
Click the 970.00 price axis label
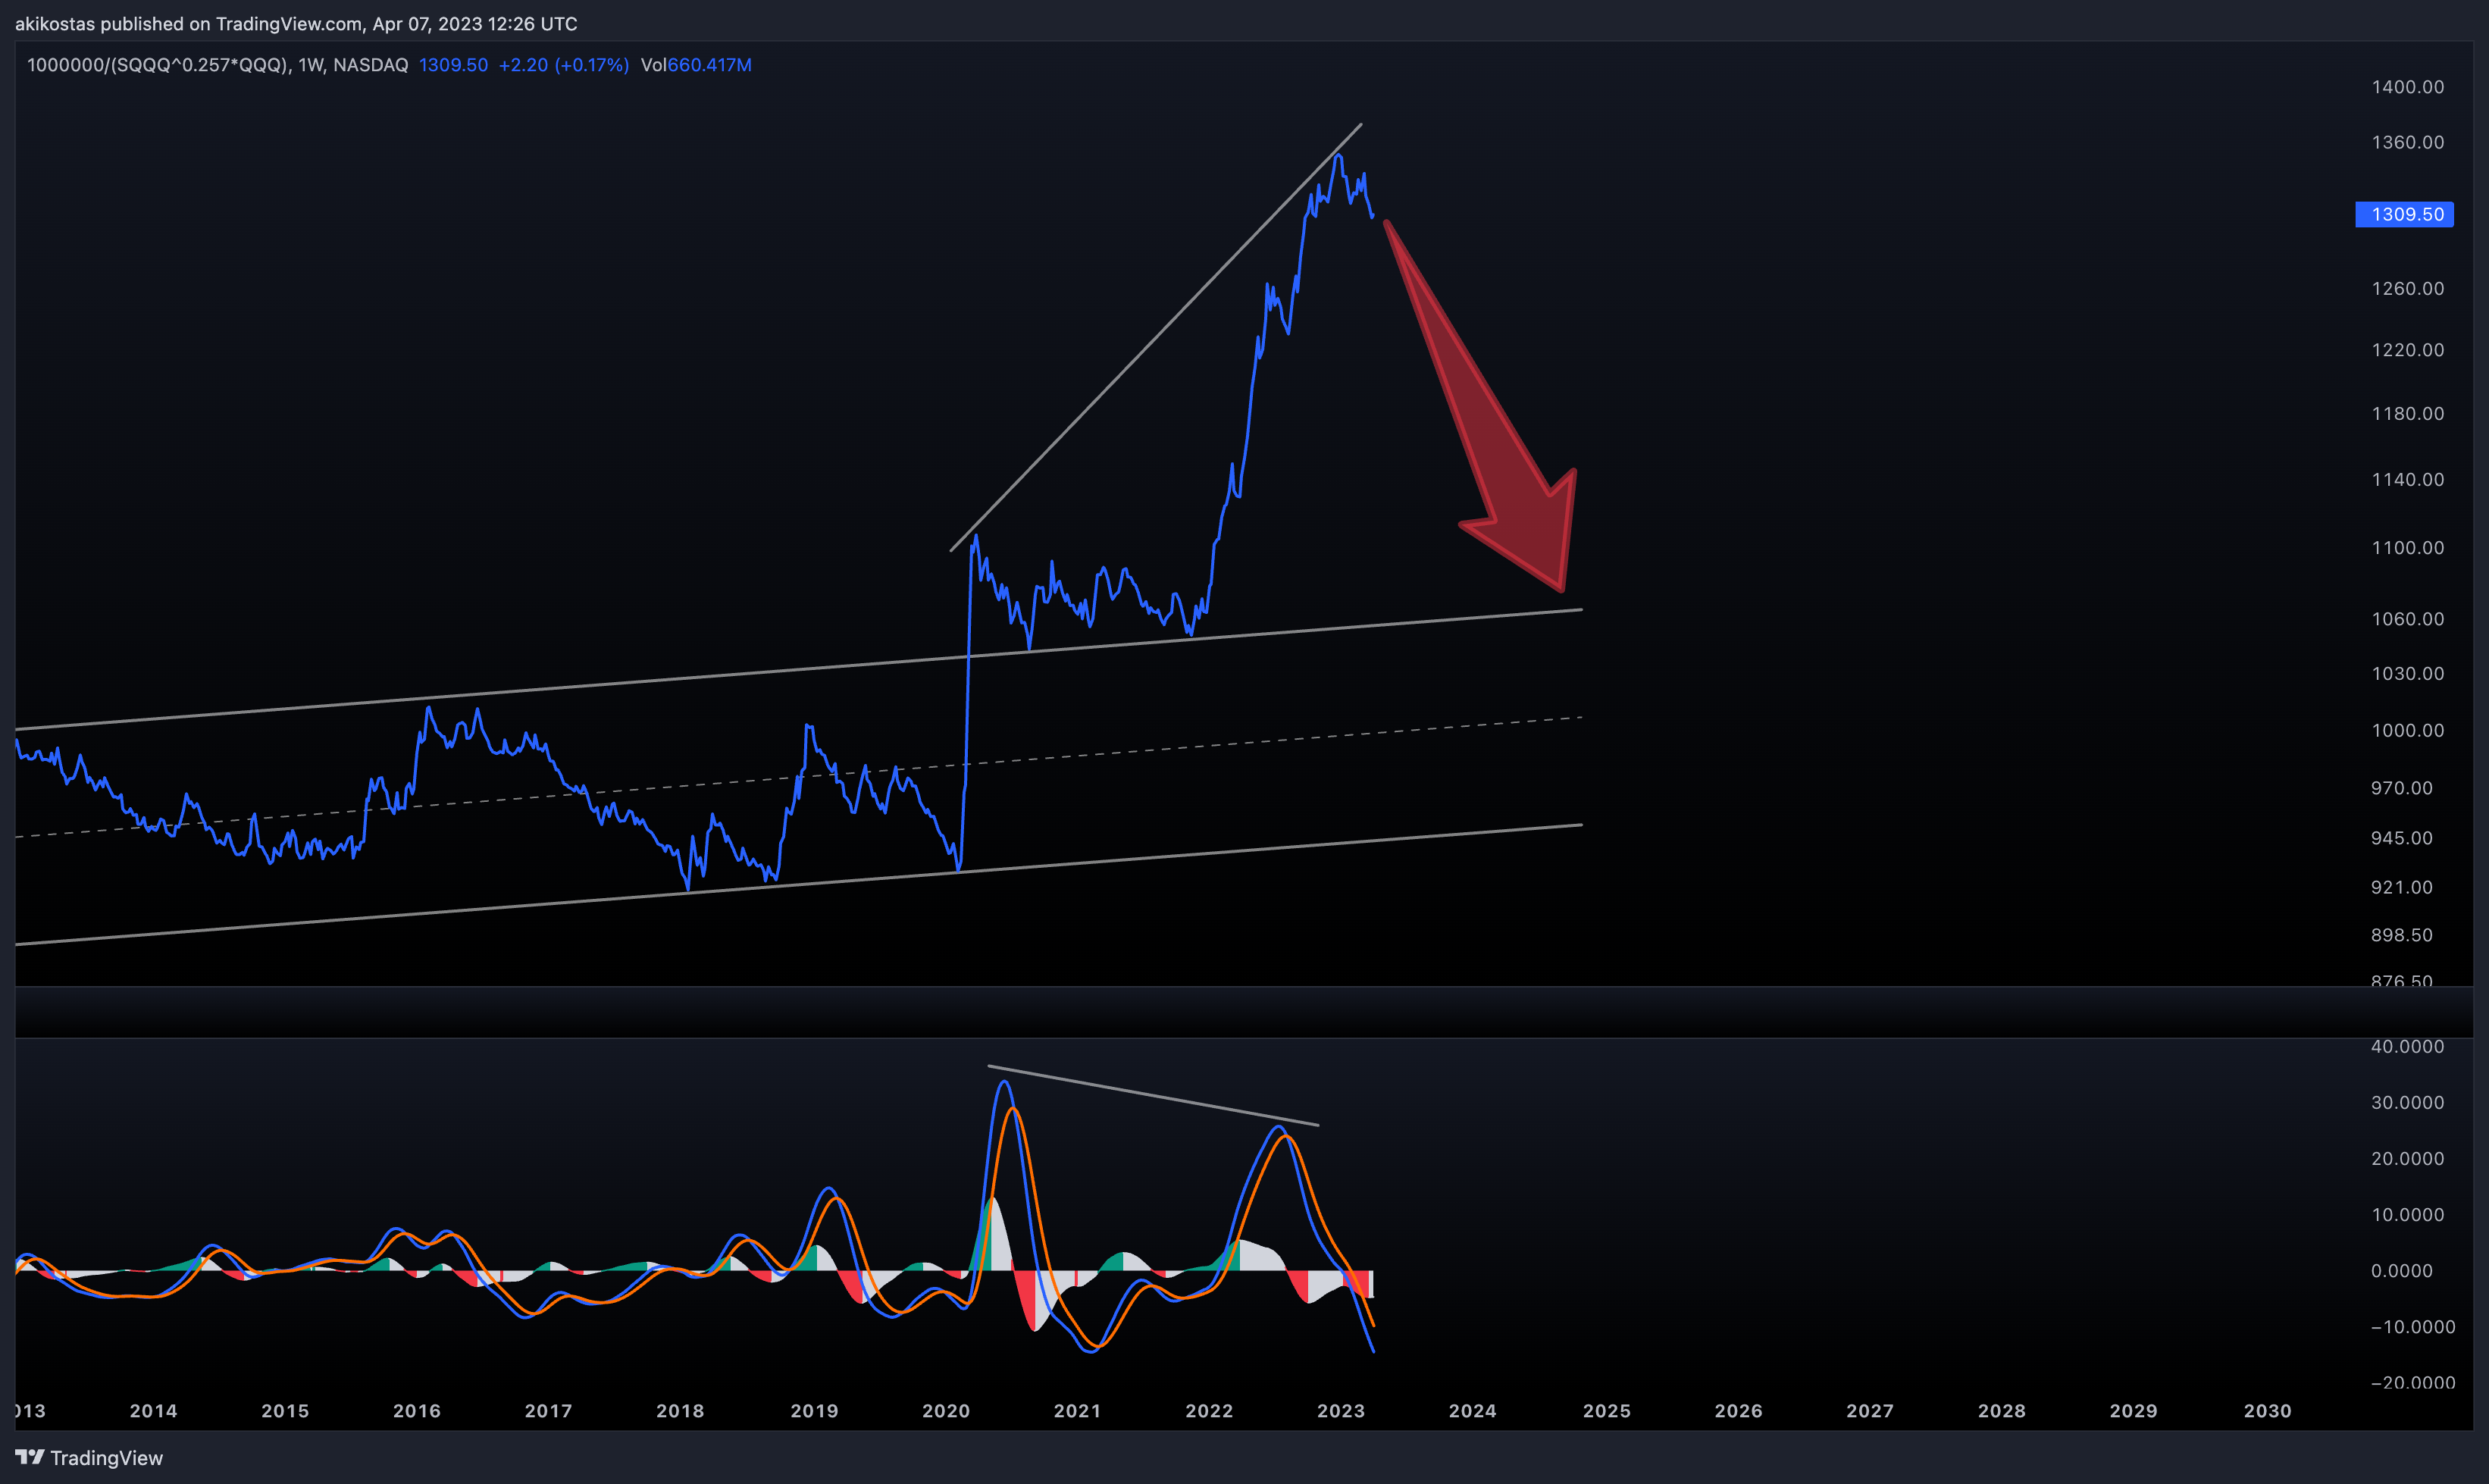[2401, 788]
